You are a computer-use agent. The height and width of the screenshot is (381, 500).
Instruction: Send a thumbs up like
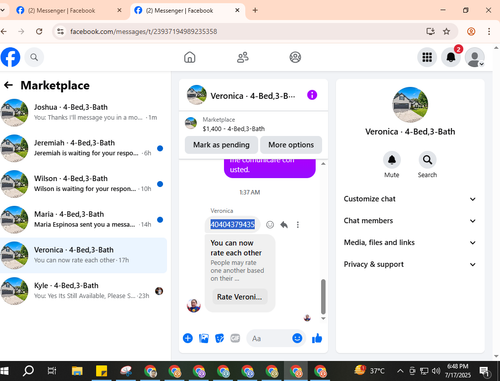pos(317,338)
